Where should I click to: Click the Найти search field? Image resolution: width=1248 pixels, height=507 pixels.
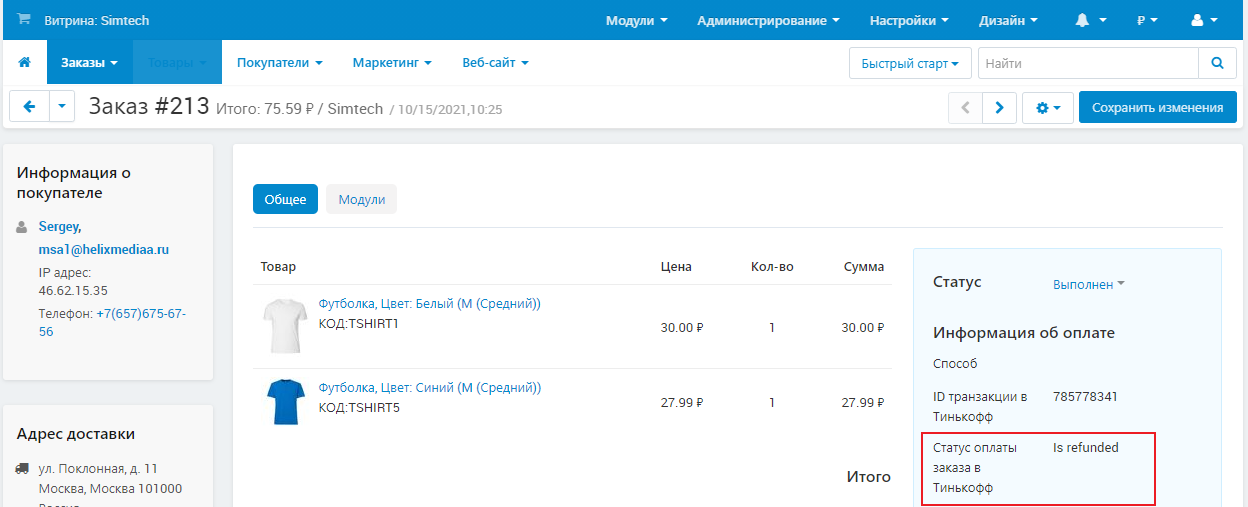1088,63
